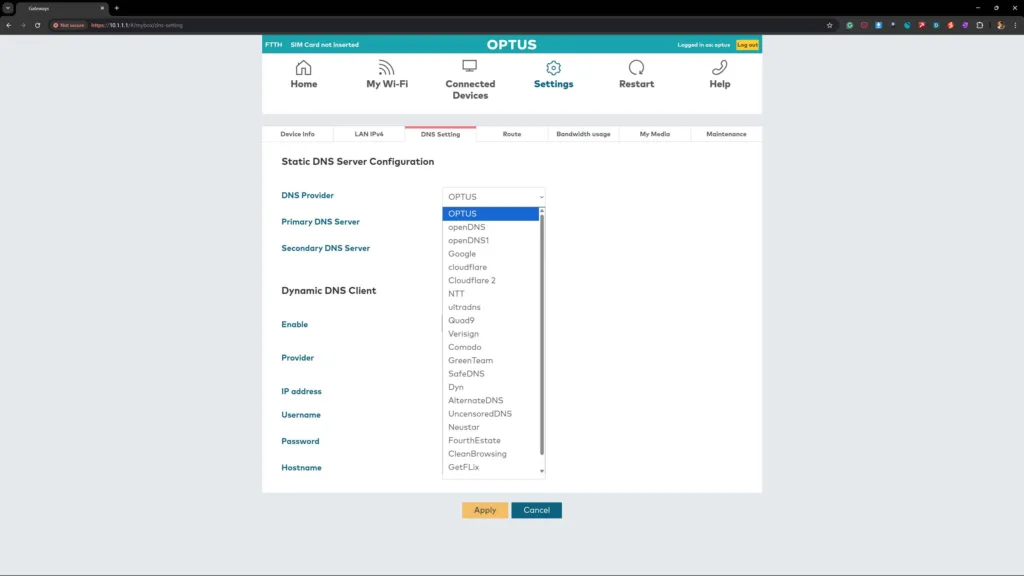
Task: Open the Chrome profile avatar
Action: [x=1000, y=25]
